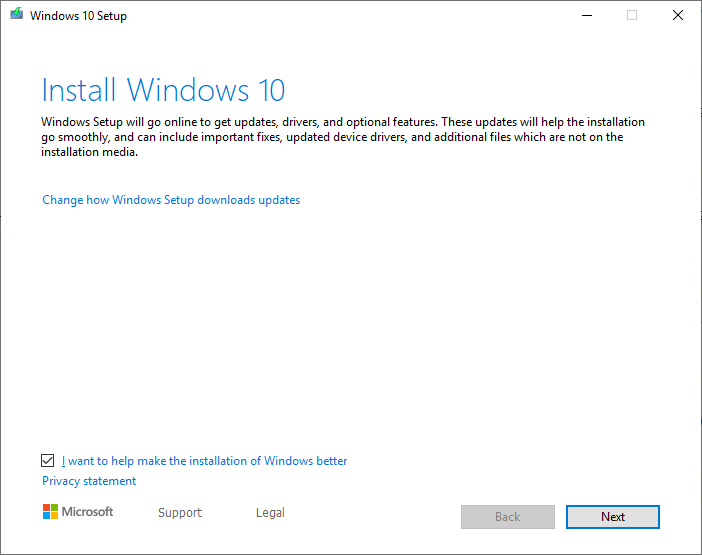Viewport: 702px width, 555px height.
Task: Click the disabled Back button
Action: (508, 517)
